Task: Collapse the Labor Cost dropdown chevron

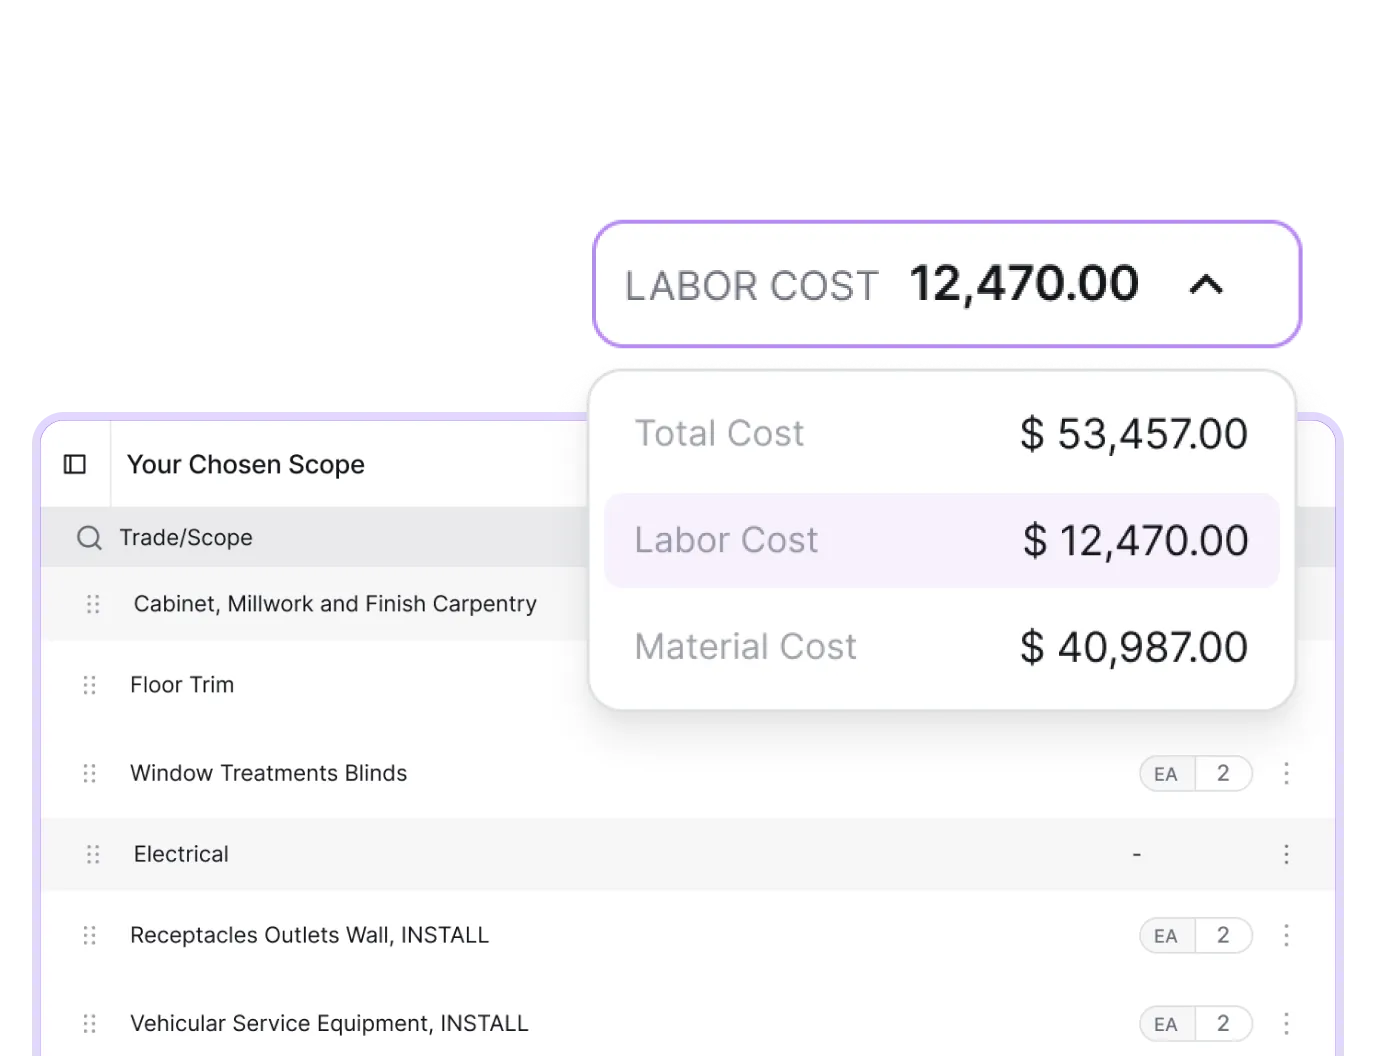Action: point(1206,285)
